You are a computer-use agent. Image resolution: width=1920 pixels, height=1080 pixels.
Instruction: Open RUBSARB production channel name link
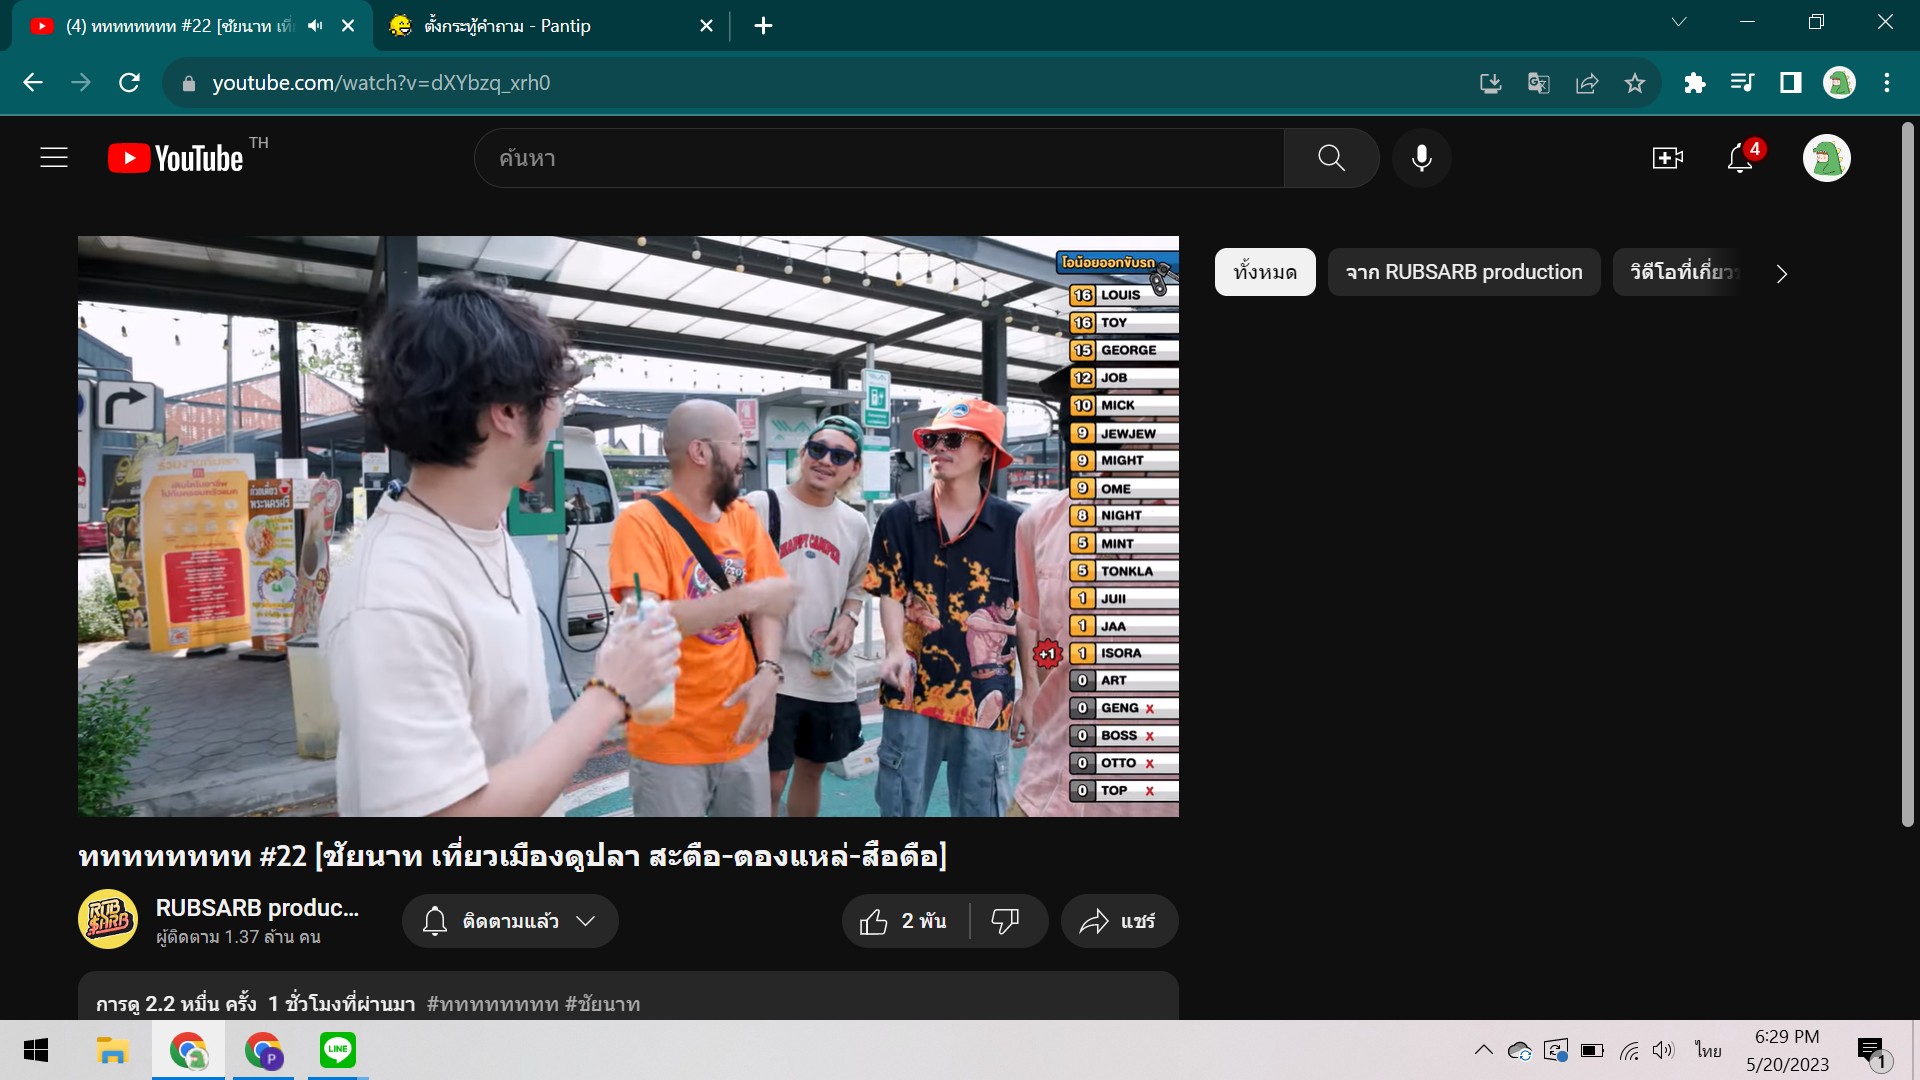(x=257, y=907)
